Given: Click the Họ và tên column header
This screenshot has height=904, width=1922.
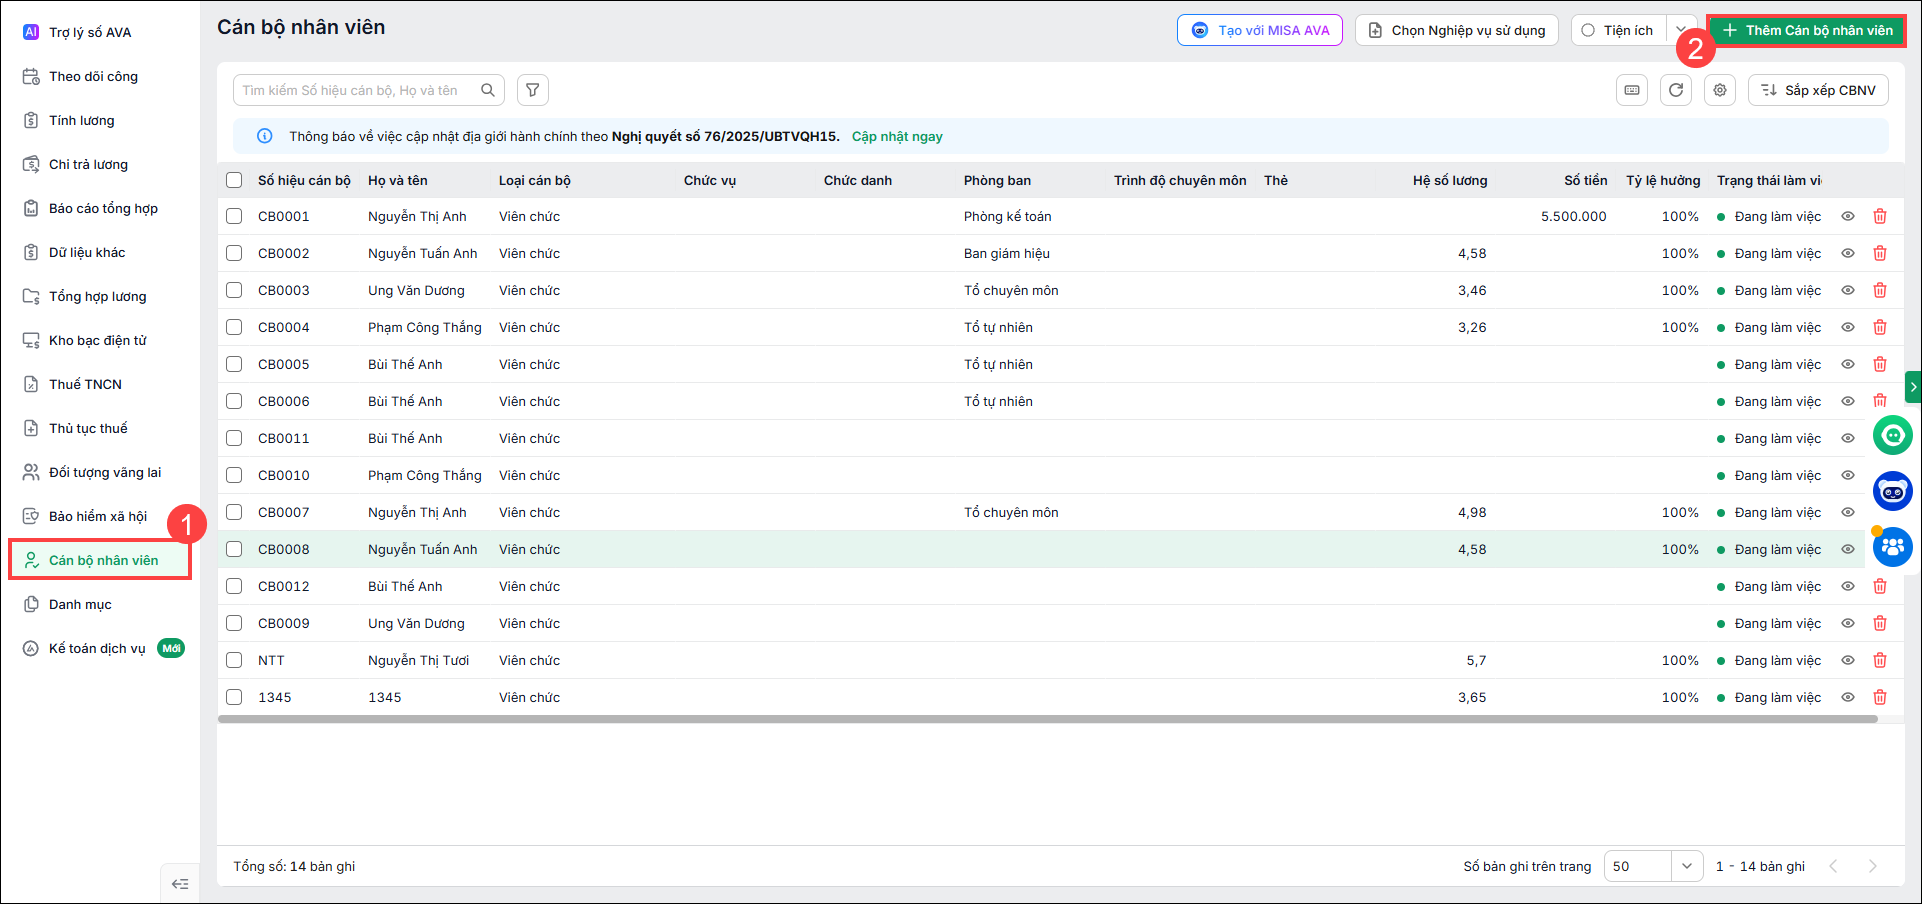Looking at the screenshot, I should tap(398, 180).
